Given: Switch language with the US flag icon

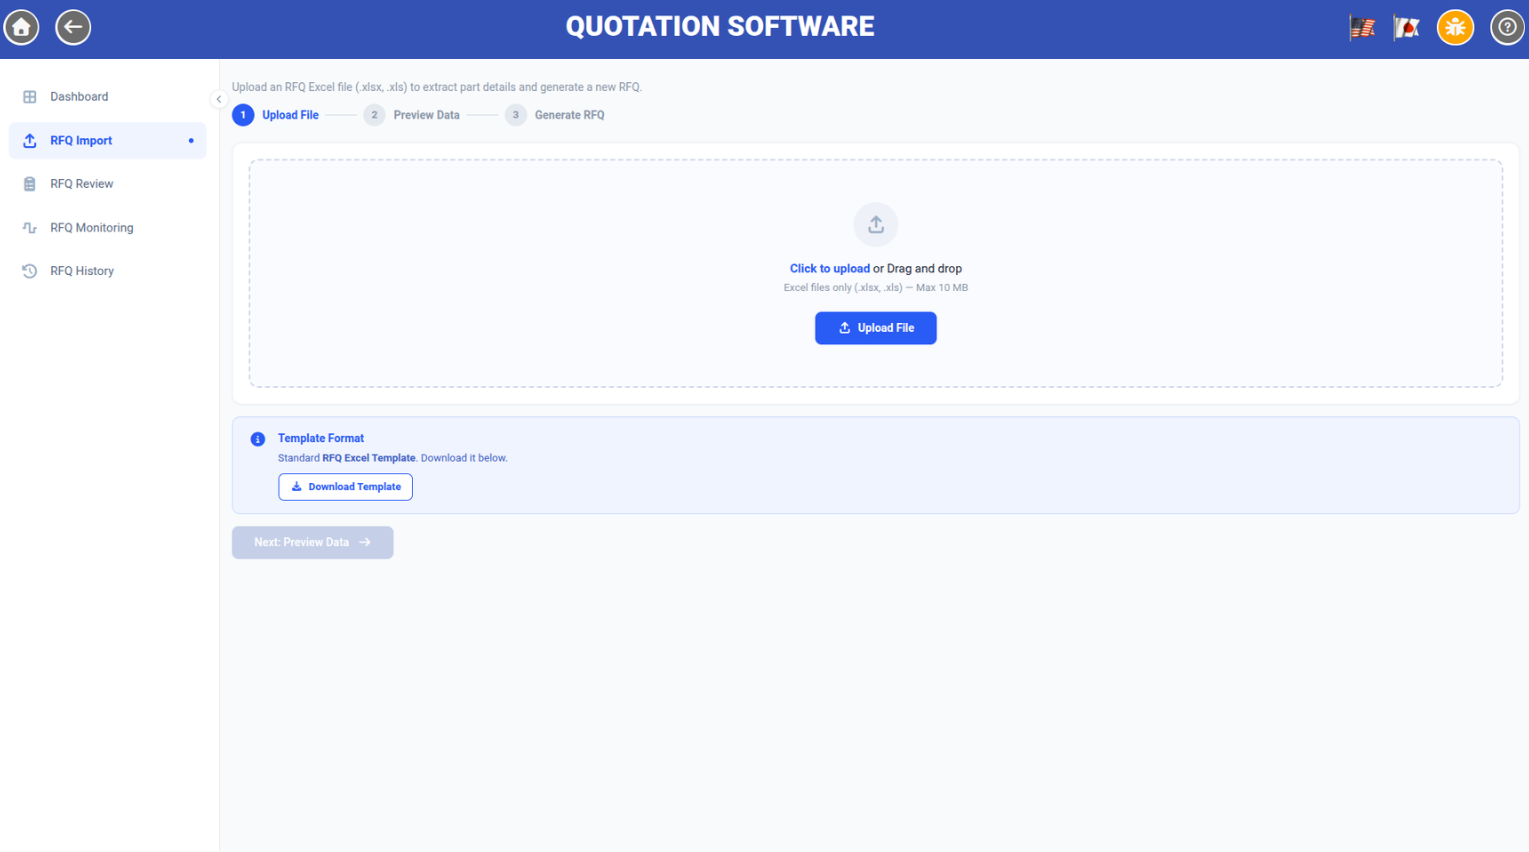Looking at the screenshot, I should [x=1362, y=28].
